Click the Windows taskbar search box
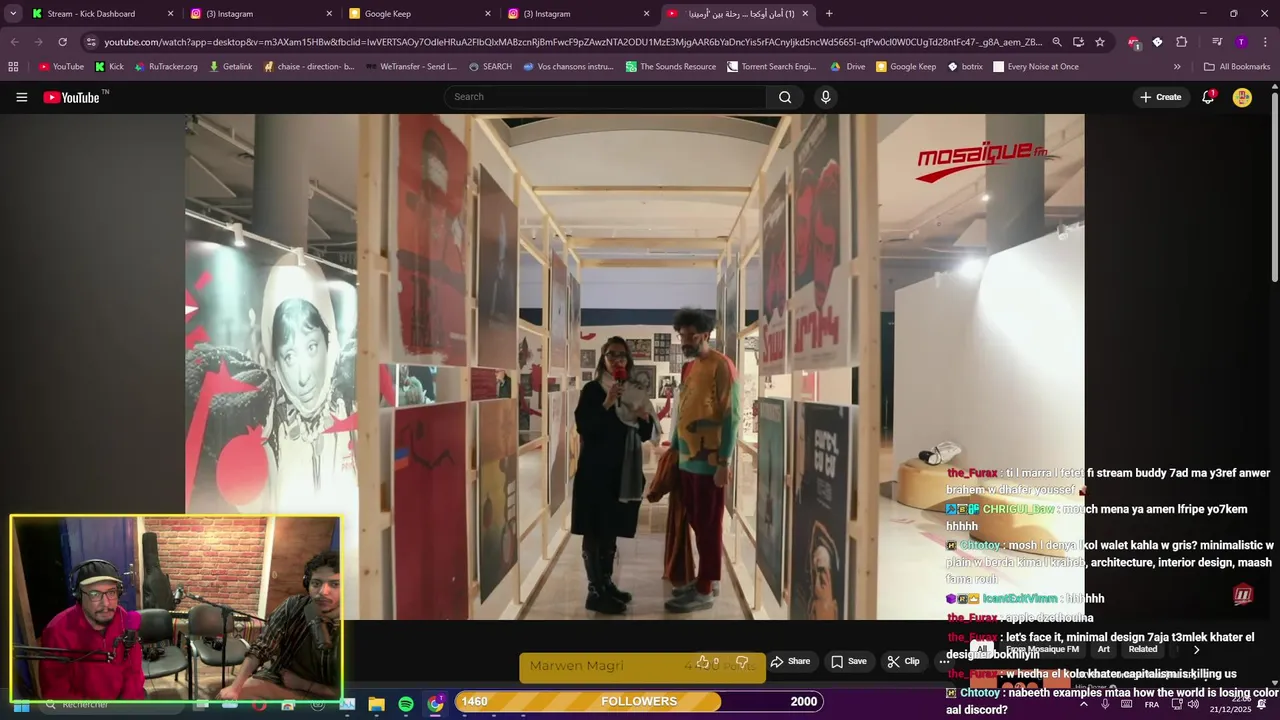Screen dimensions: 1280x720 click(110, 704)
